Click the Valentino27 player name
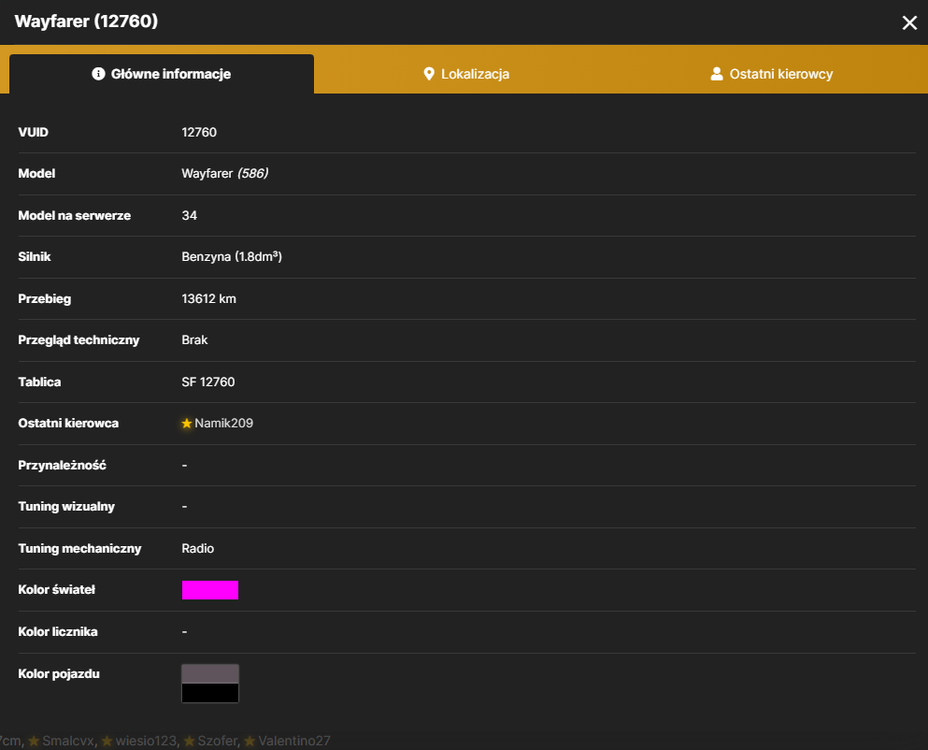This screenshot has height=750, width=928. point(294,741)
